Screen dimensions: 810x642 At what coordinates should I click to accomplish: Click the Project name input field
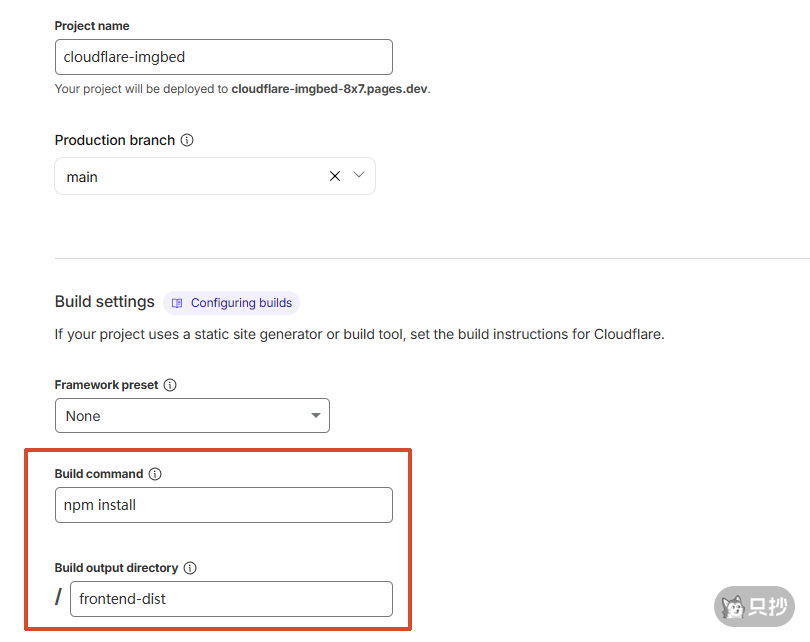(x=224, y=57)
